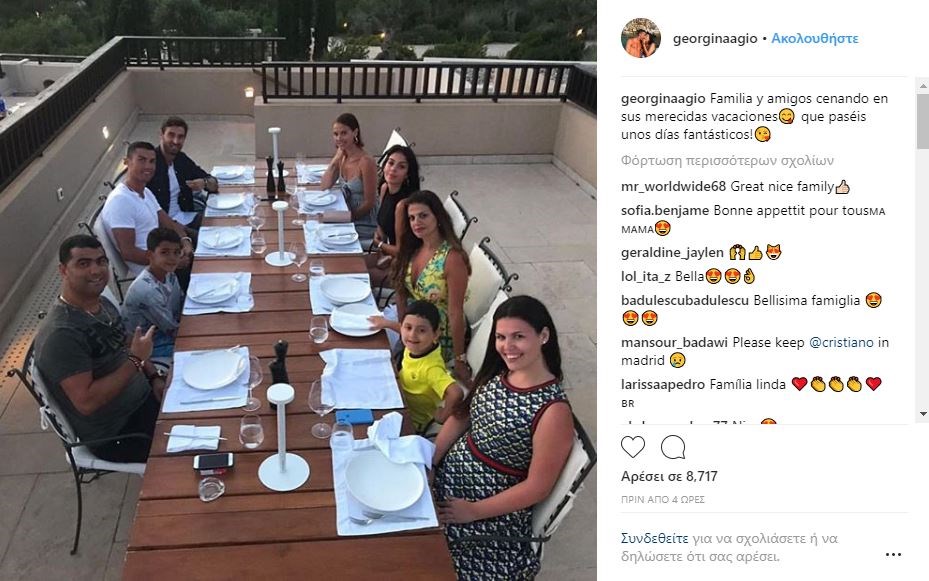
Task: Click the scrollbar down arrow in comments
Action: (923, 413)
